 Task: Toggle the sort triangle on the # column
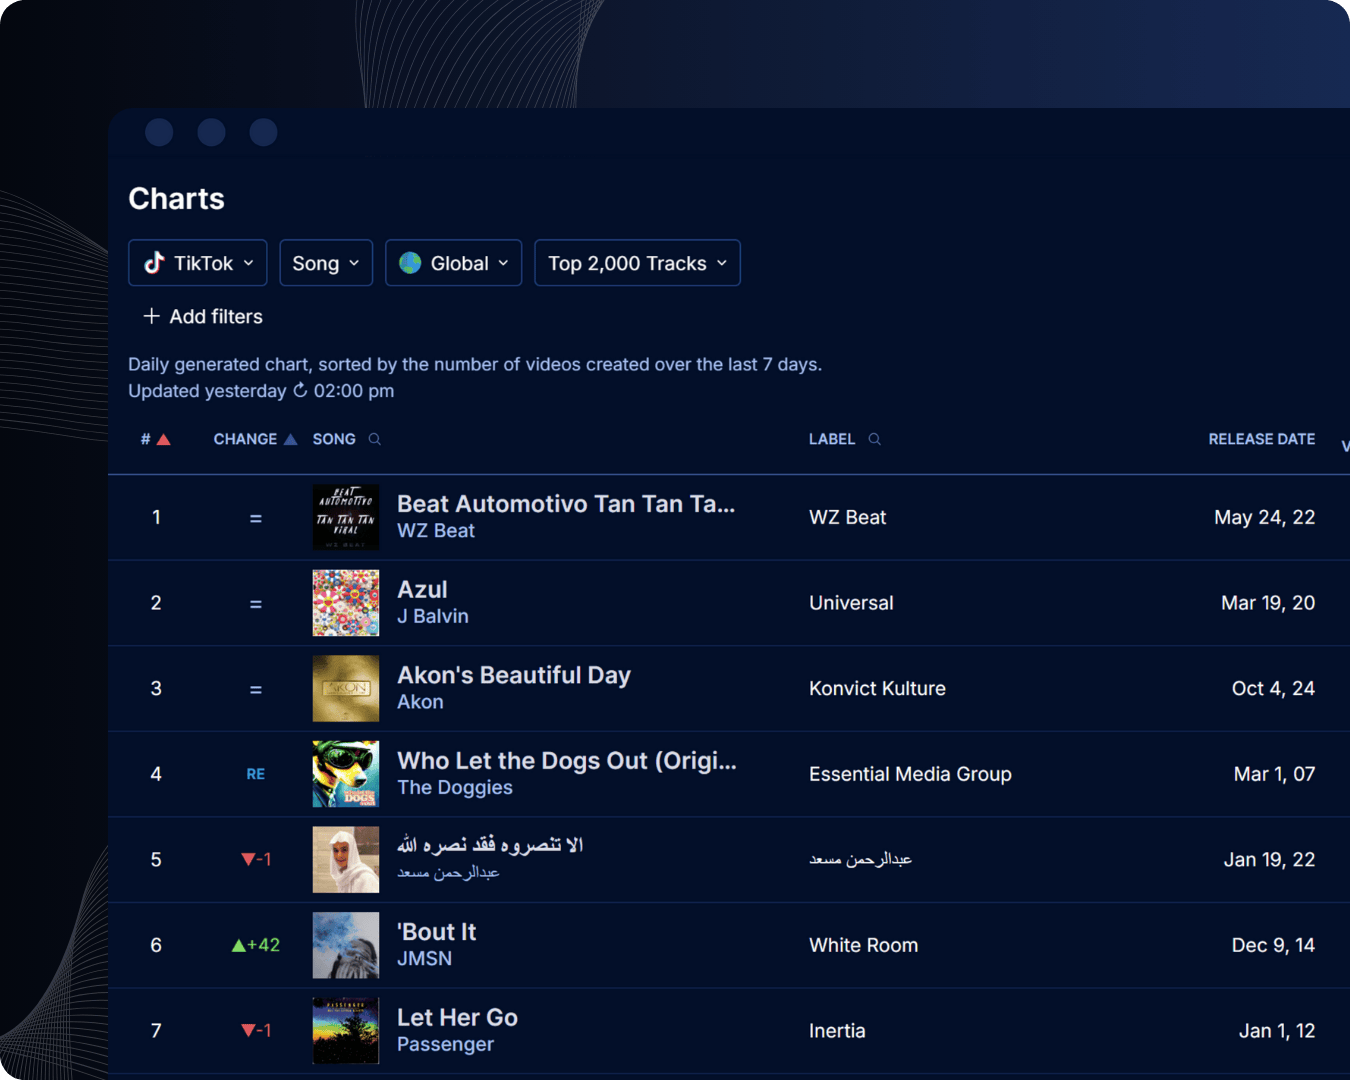tap(165, 438)
